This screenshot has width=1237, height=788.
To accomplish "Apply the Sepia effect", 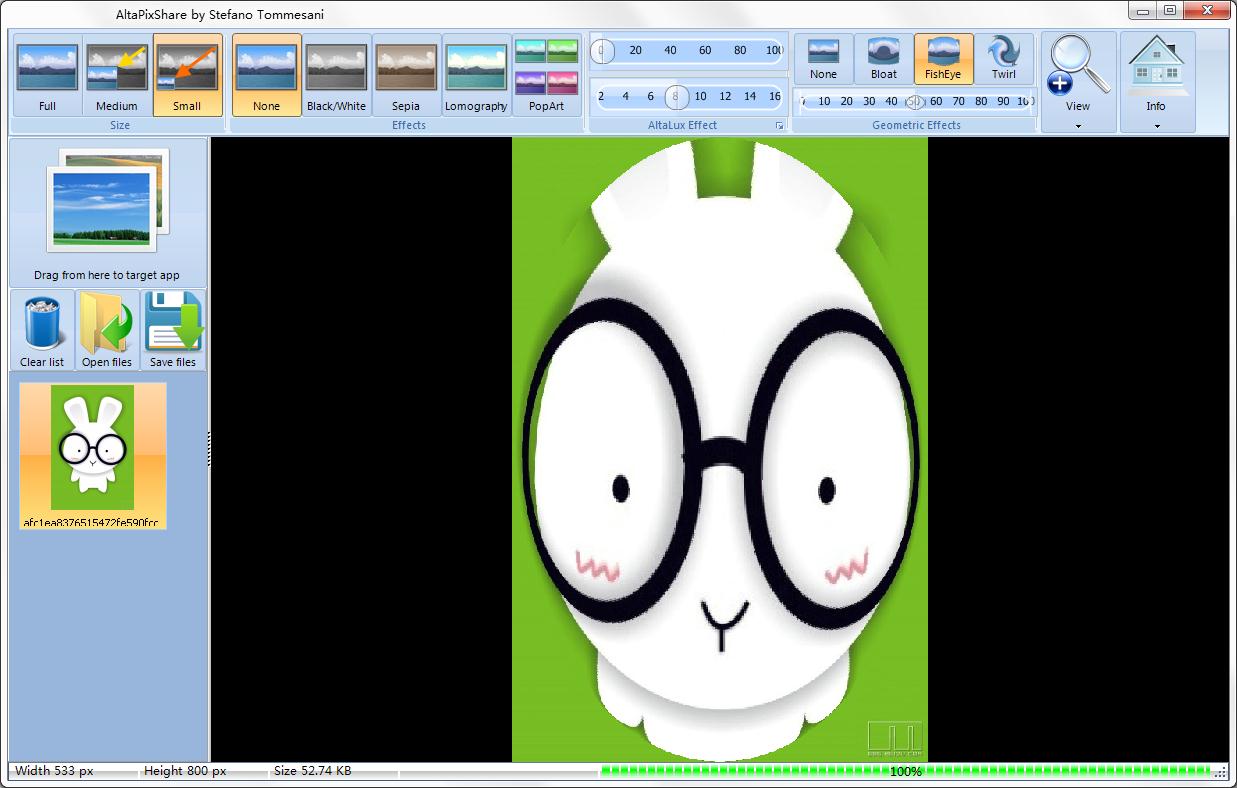I will [x=406, y=76].
